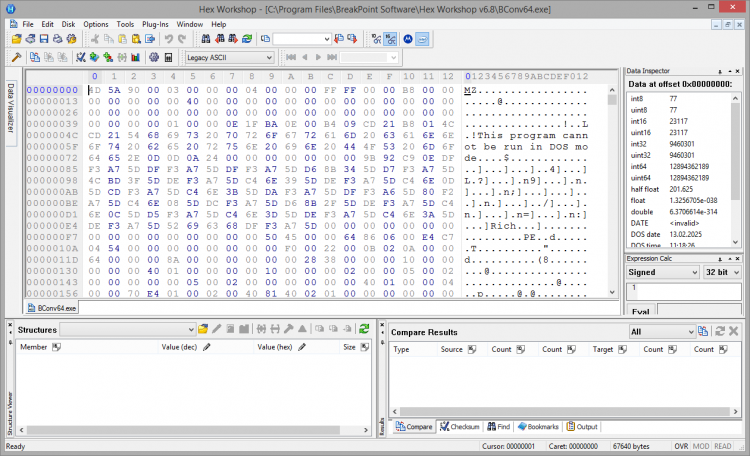Click the DOS date value 13.02.2025

coord(685,234)
